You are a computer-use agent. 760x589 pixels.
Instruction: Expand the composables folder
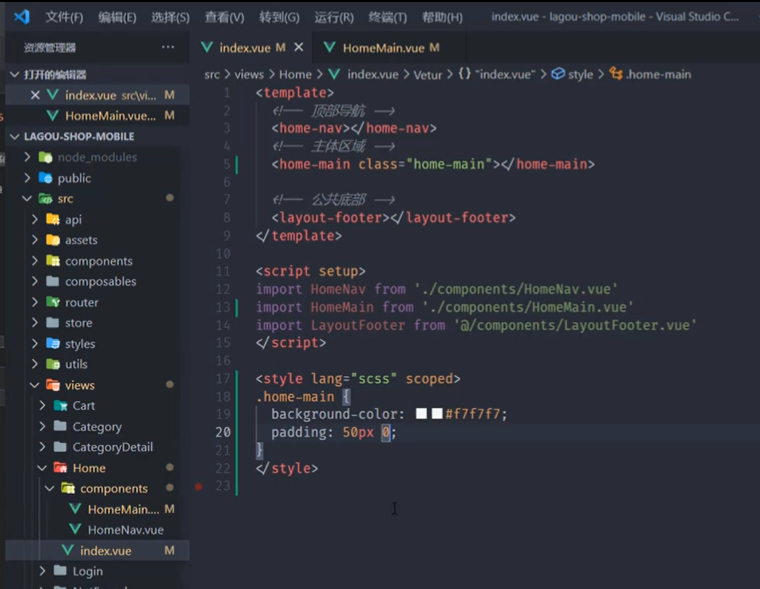pyautogui.click(x=35, y=281)
